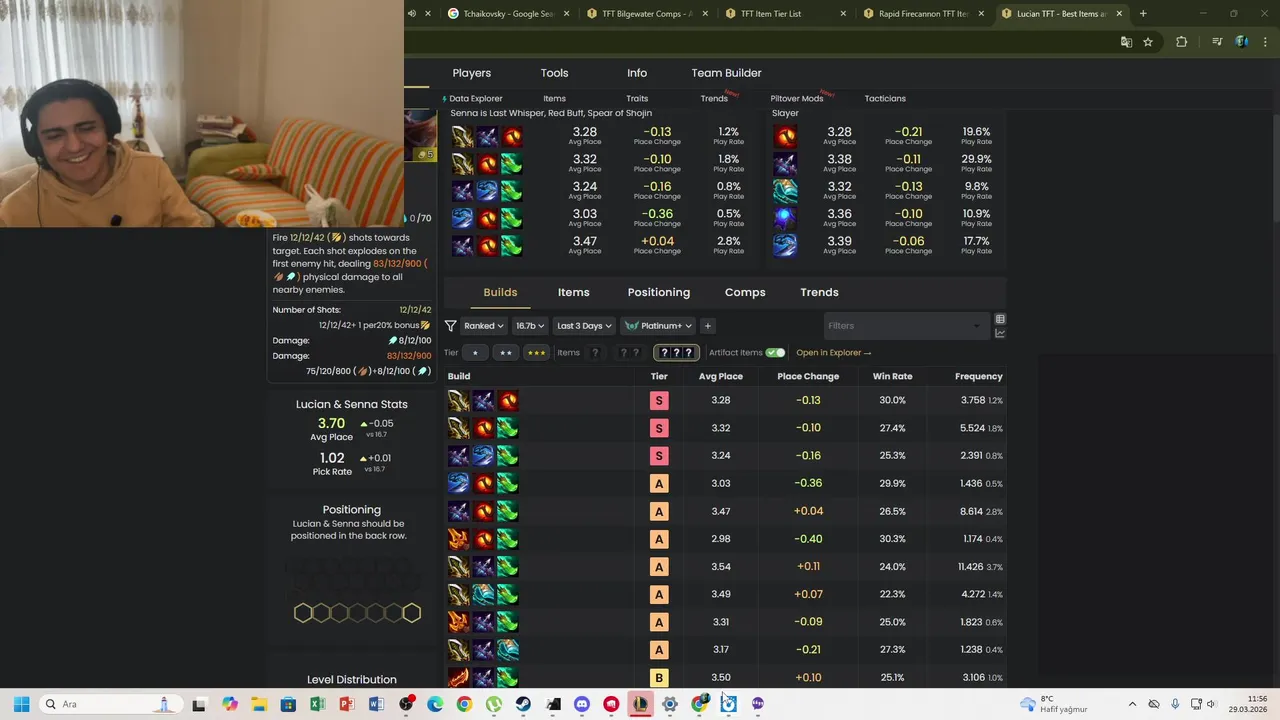Open the Players menu

coord(472,73)
